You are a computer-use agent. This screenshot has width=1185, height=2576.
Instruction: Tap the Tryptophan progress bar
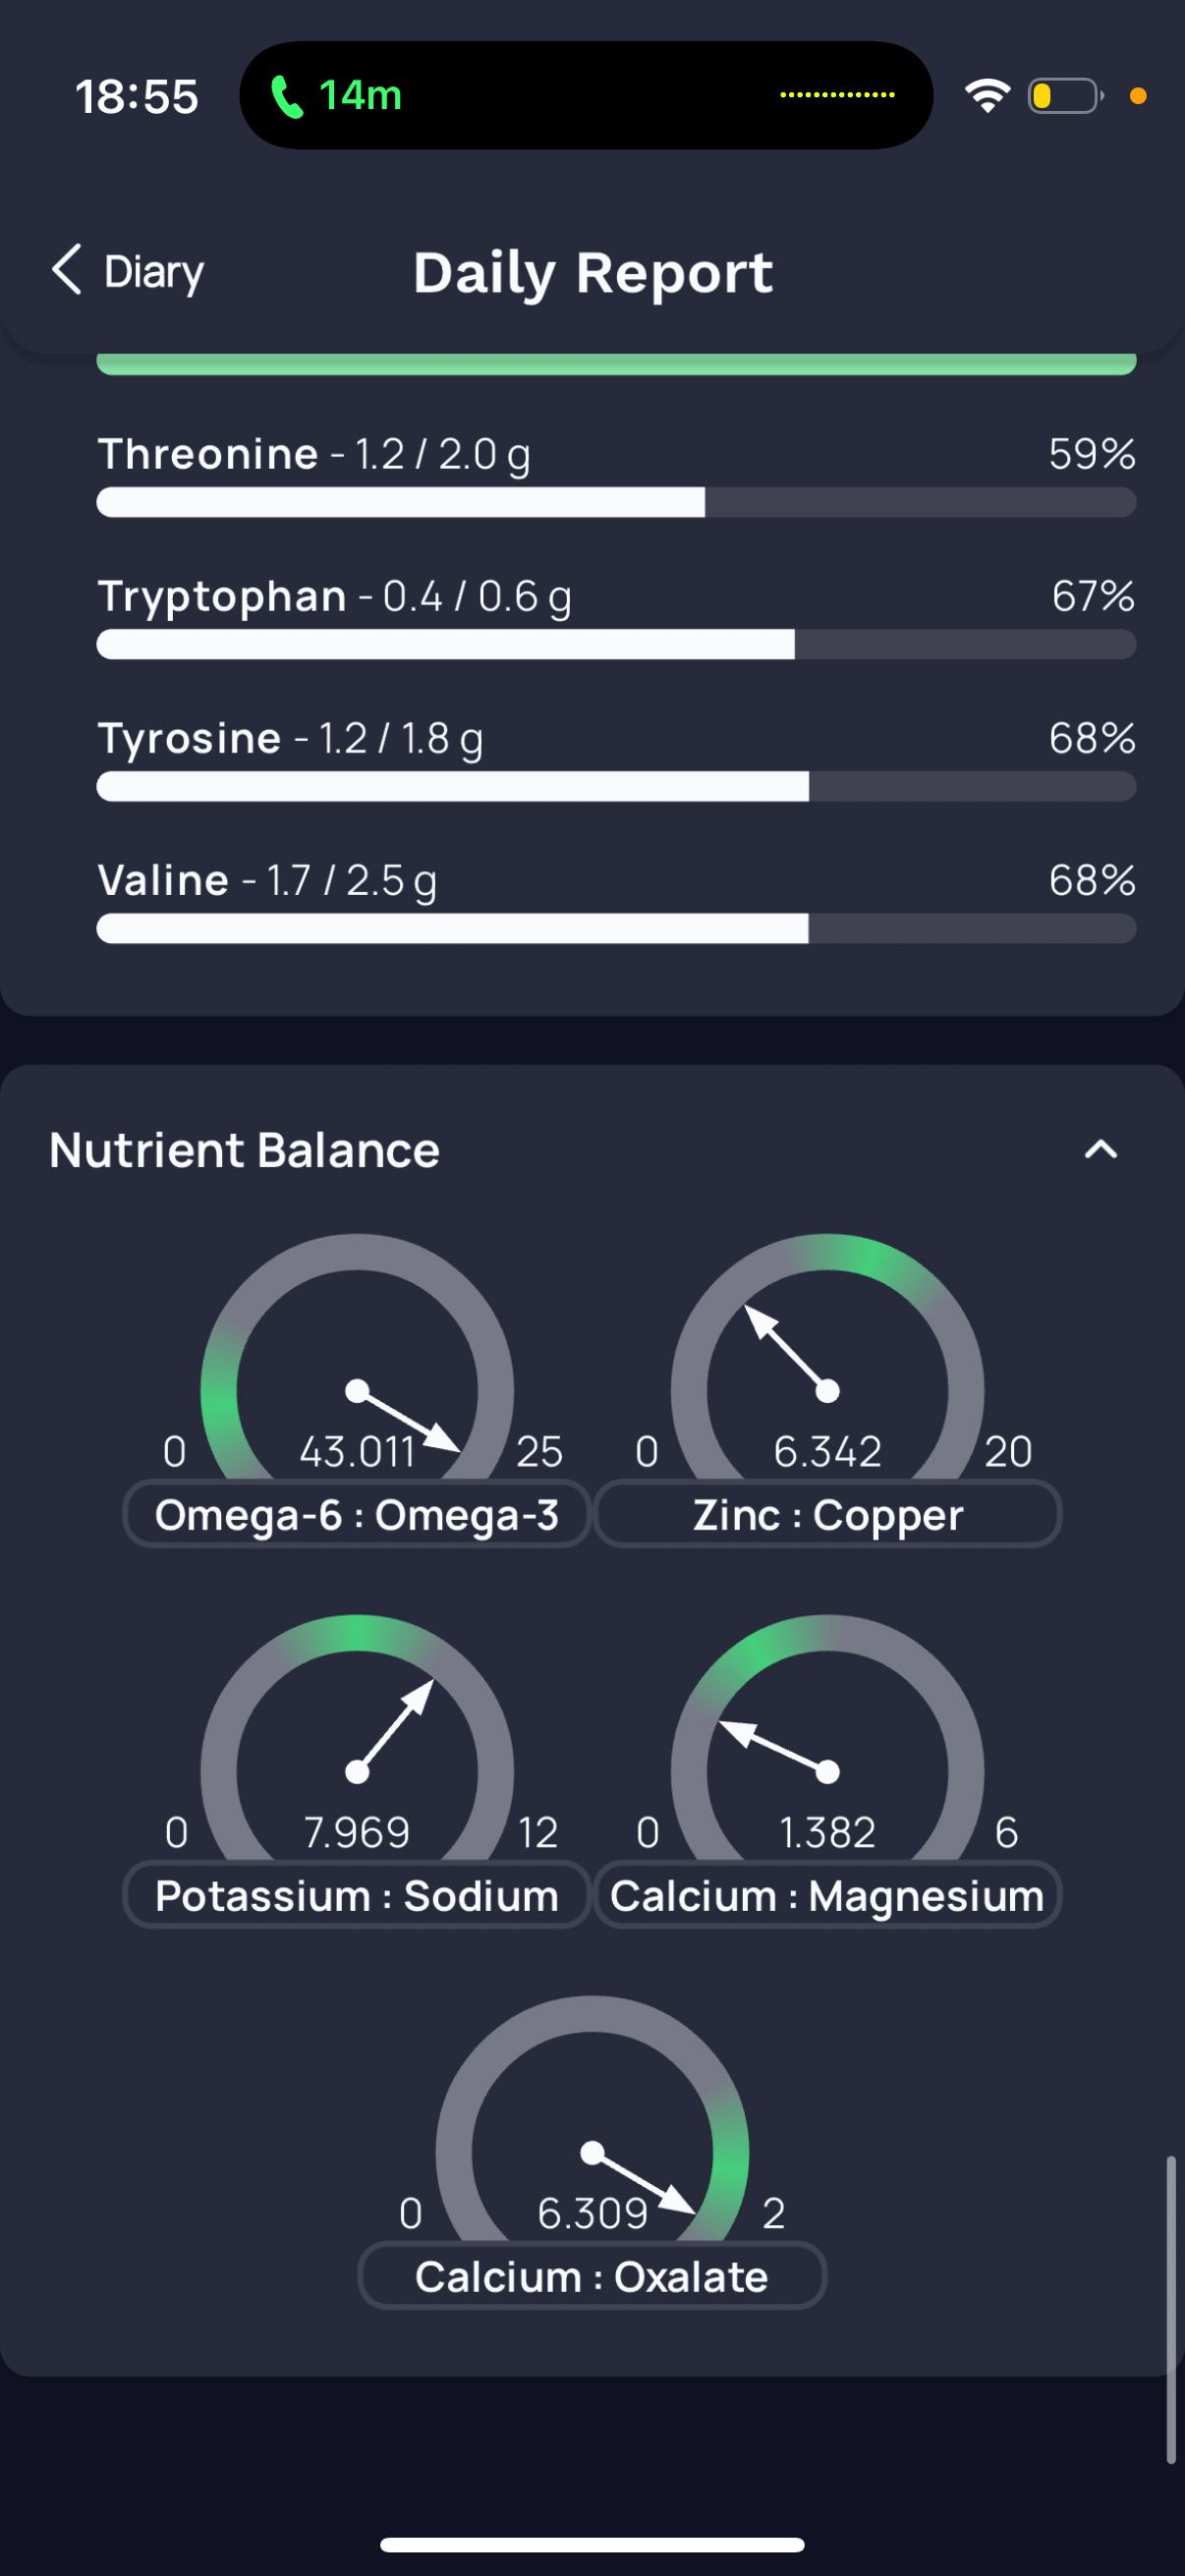point(616,644)
